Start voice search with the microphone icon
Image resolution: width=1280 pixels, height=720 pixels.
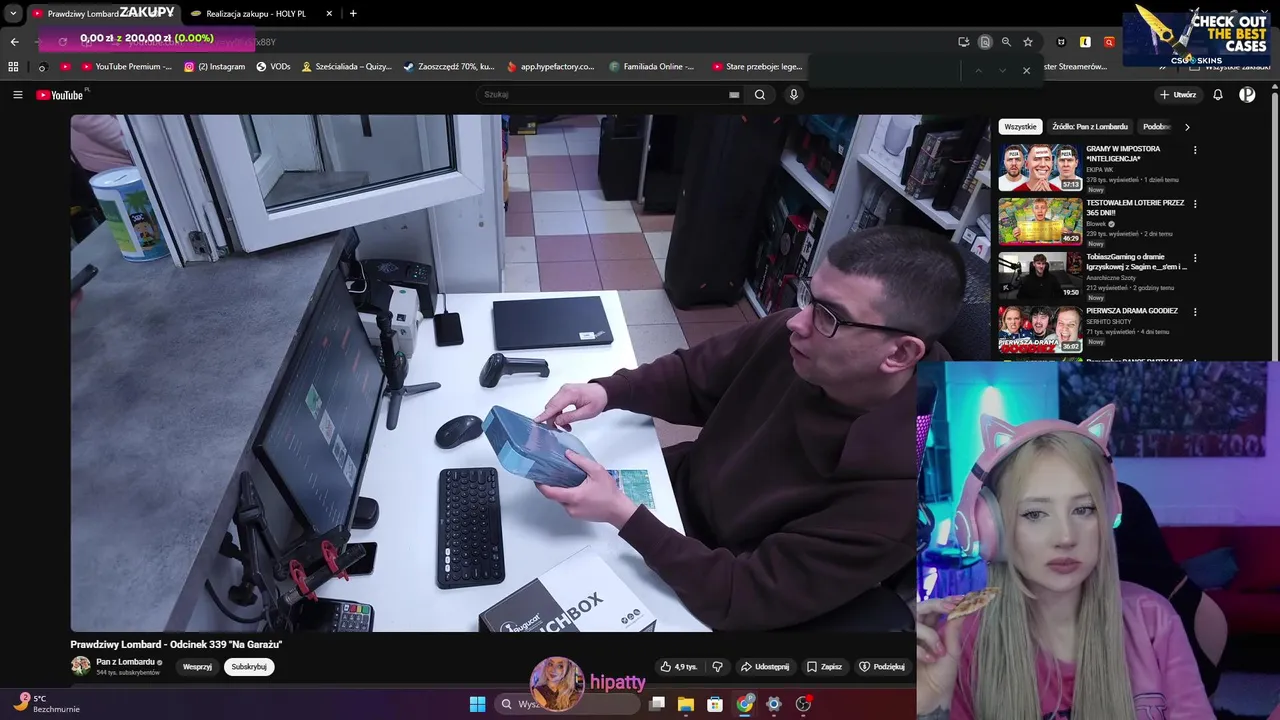[794, 95]
